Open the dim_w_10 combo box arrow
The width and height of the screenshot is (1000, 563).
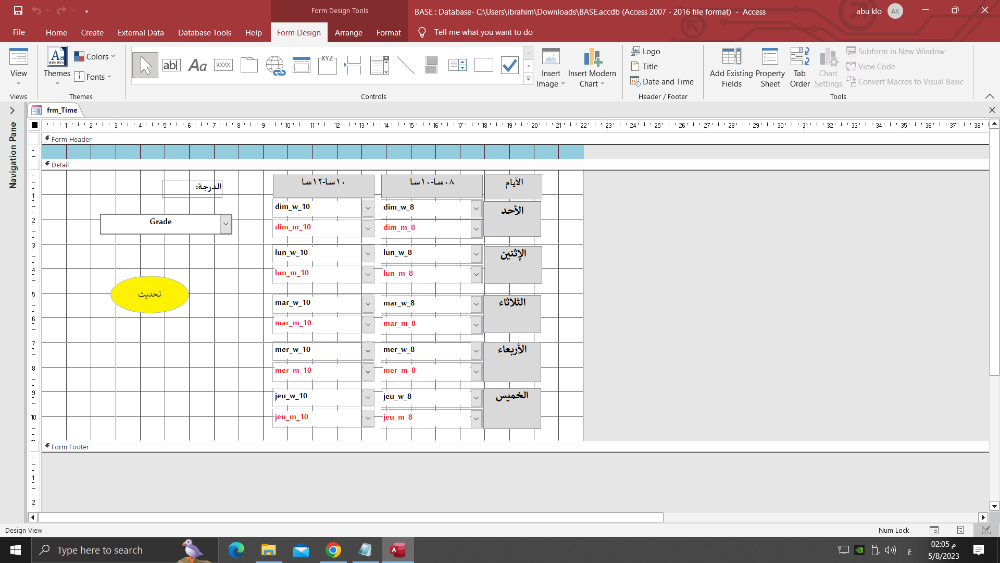368,208
